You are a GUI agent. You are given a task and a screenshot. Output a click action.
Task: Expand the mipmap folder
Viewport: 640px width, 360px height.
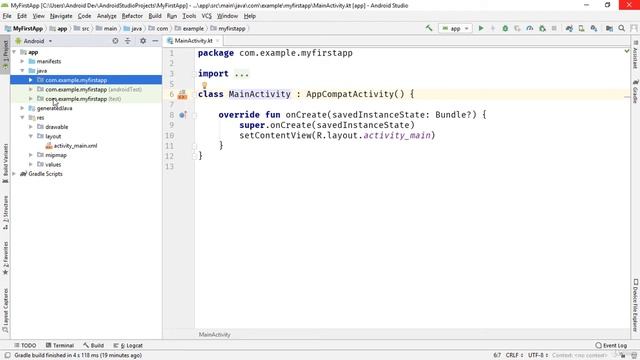(x=31, y=155)
